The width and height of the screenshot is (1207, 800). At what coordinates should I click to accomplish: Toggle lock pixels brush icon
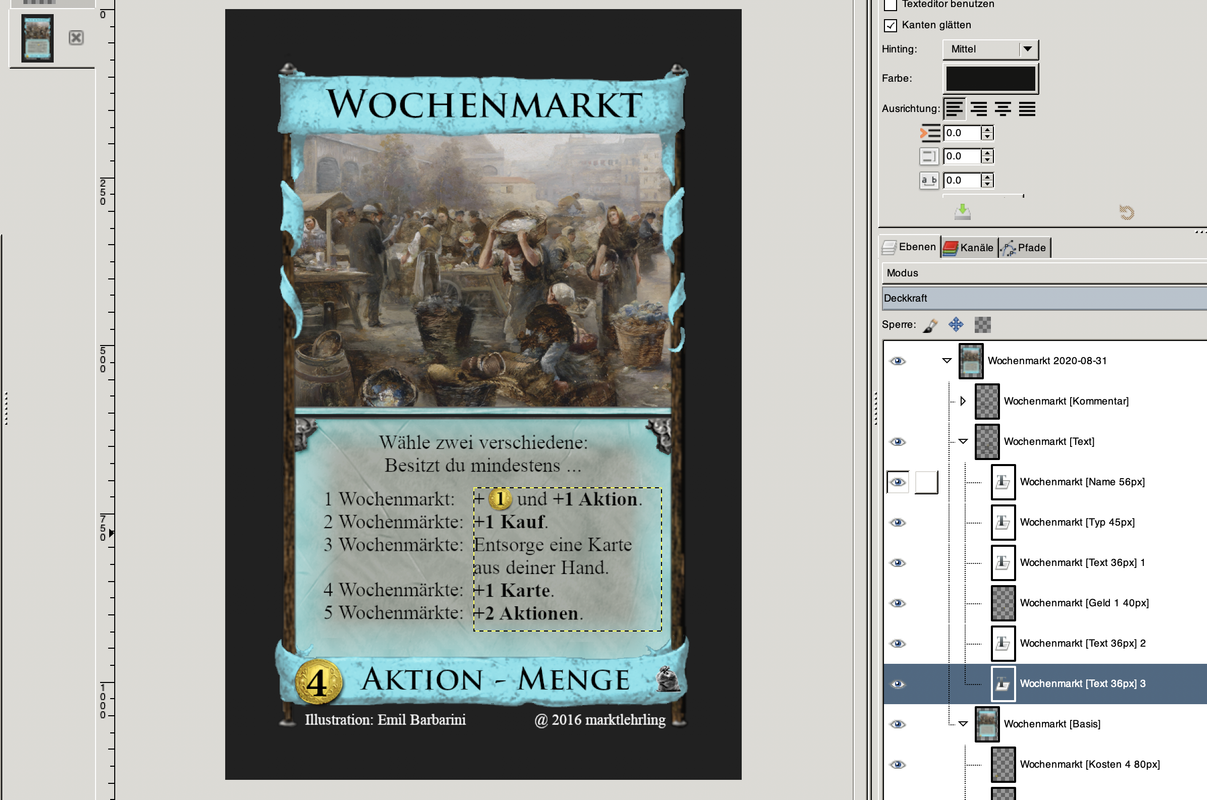930,324
